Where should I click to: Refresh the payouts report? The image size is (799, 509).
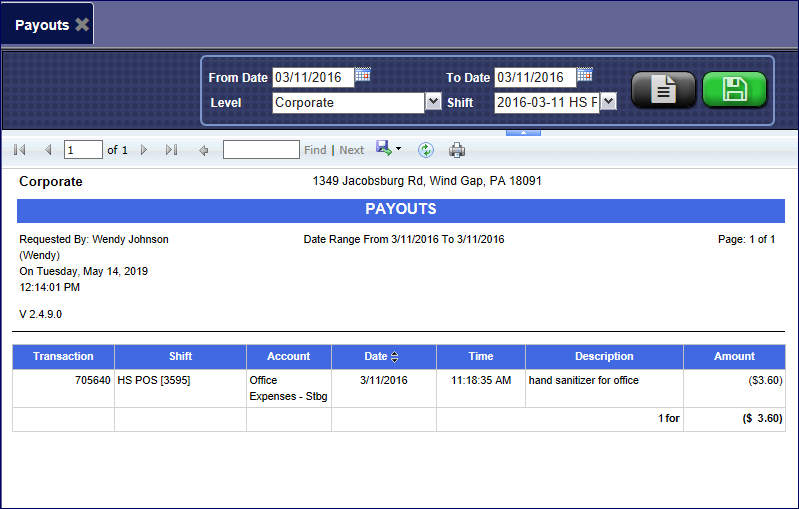pyautogui.click(x=425, y=150)
